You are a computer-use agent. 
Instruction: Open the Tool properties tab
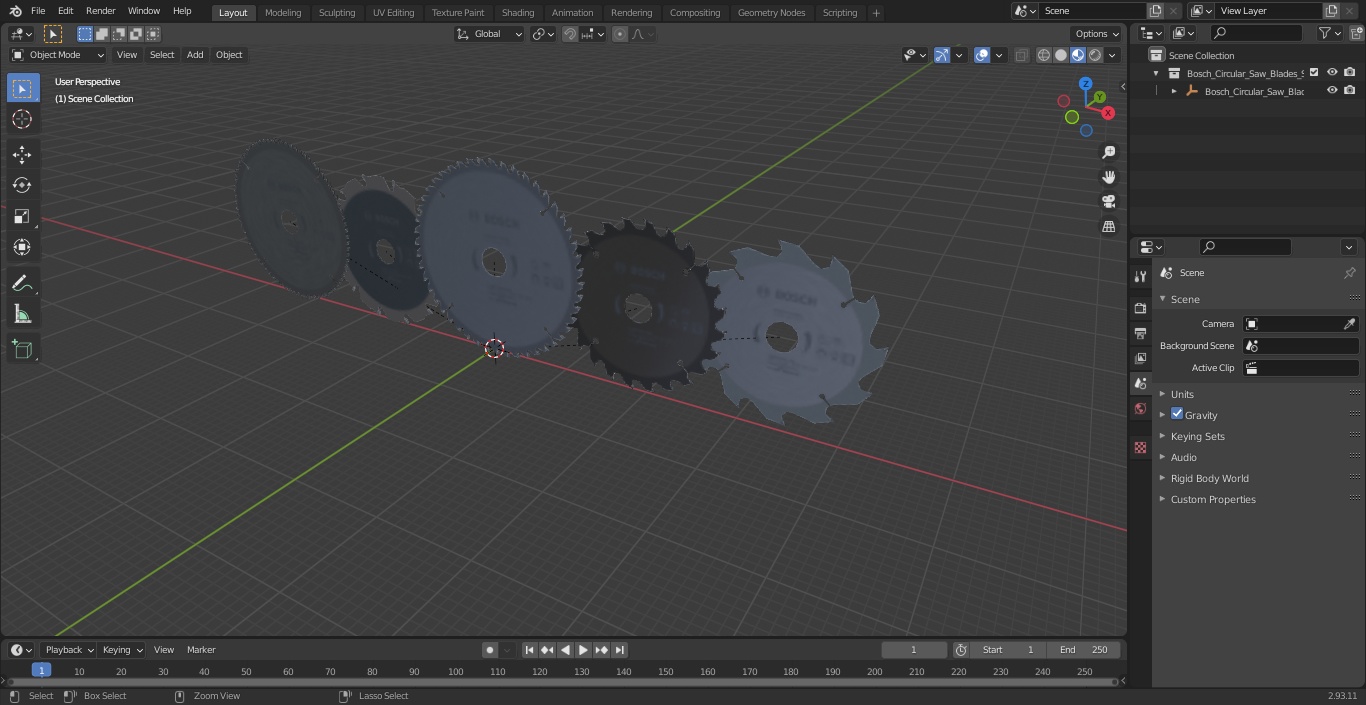click(1140, 276)
